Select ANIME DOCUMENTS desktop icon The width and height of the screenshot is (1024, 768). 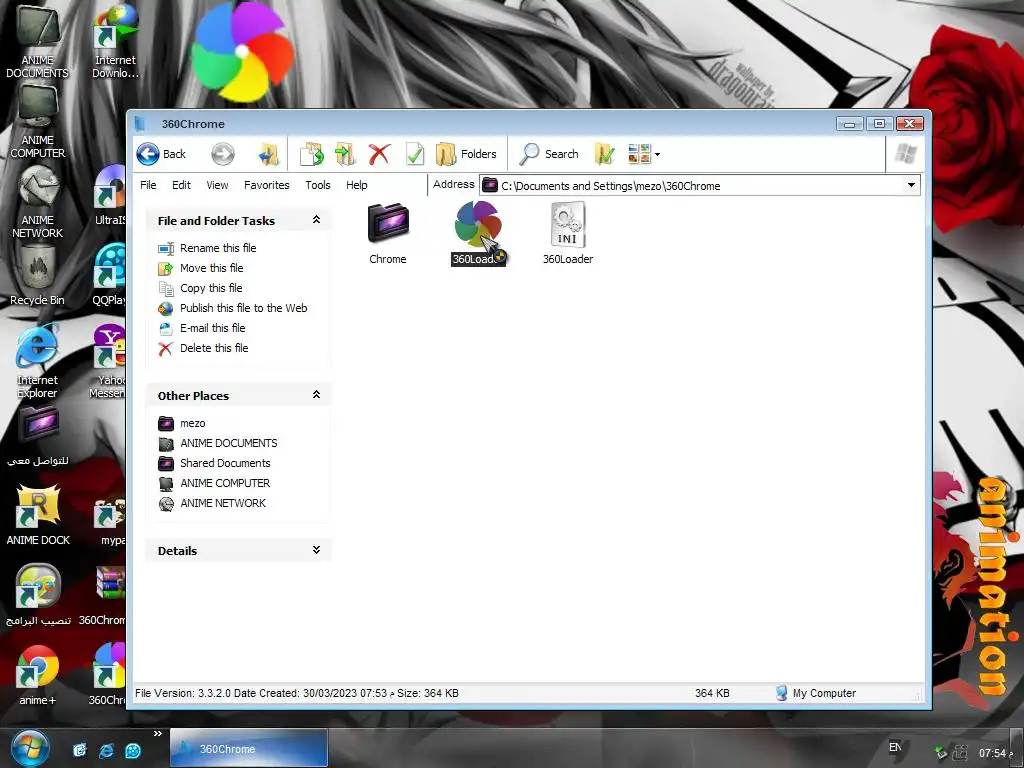(x=37, y=42)
